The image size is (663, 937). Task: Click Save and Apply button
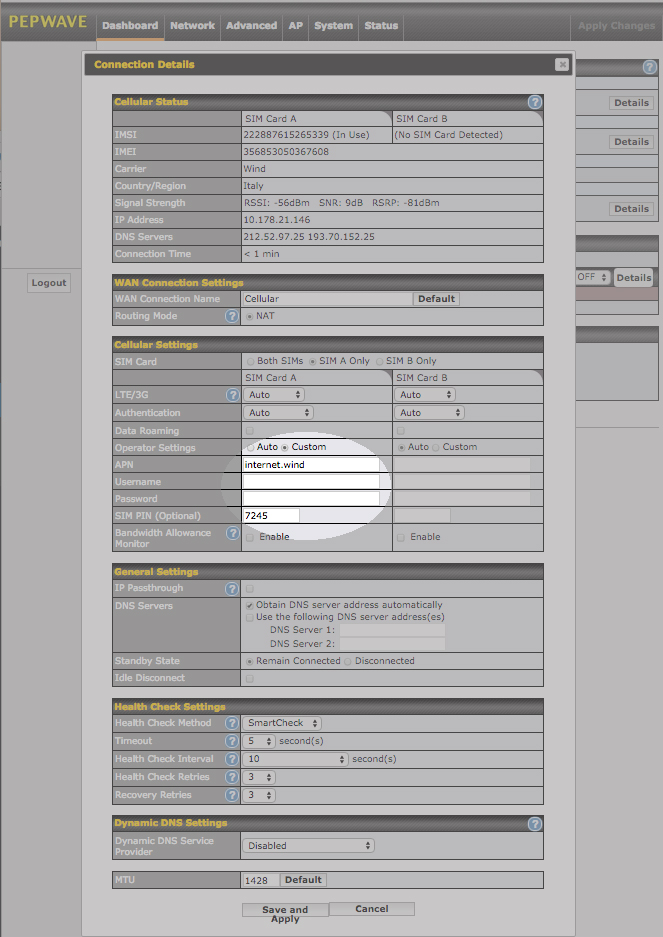click(285, 910)
